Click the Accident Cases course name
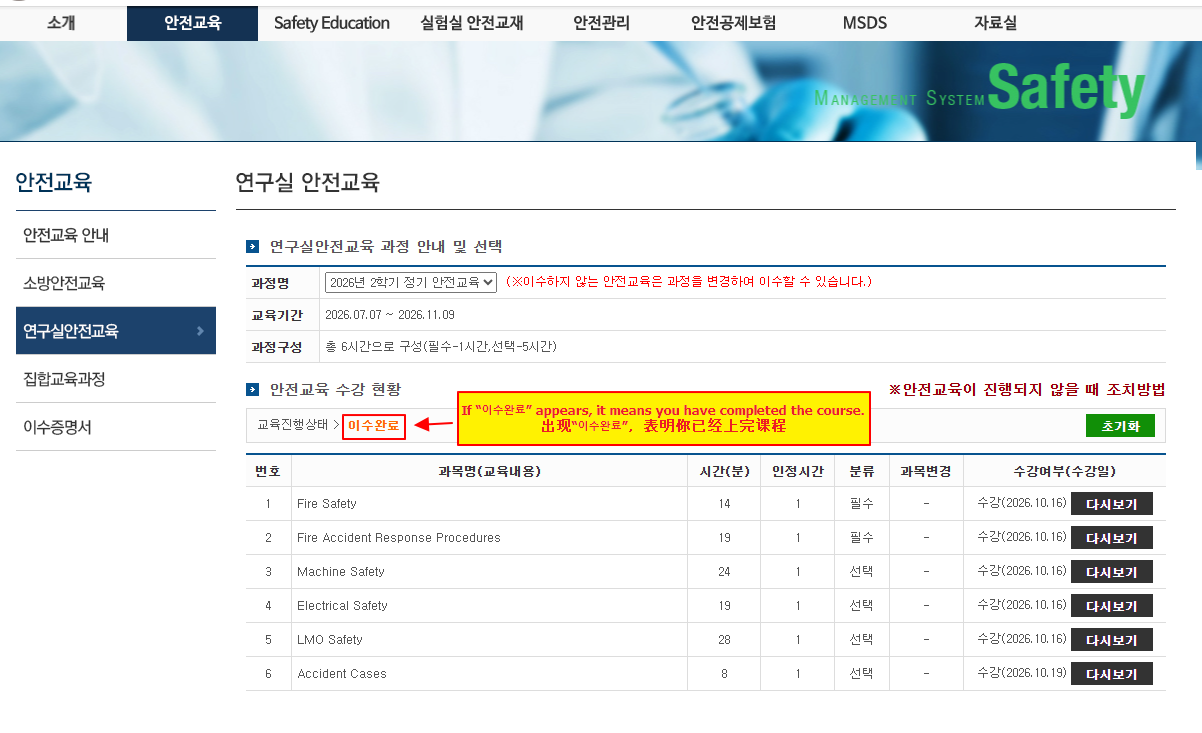The image size is (1202, 733). (342, 674)
